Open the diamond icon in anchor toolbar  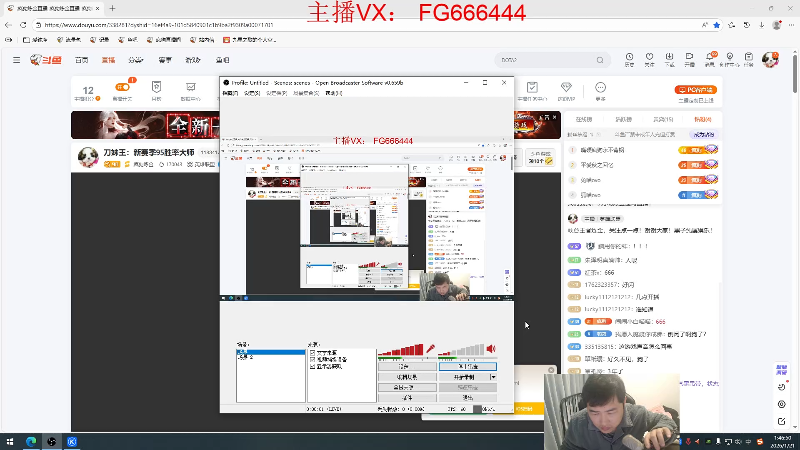[566, 87]
